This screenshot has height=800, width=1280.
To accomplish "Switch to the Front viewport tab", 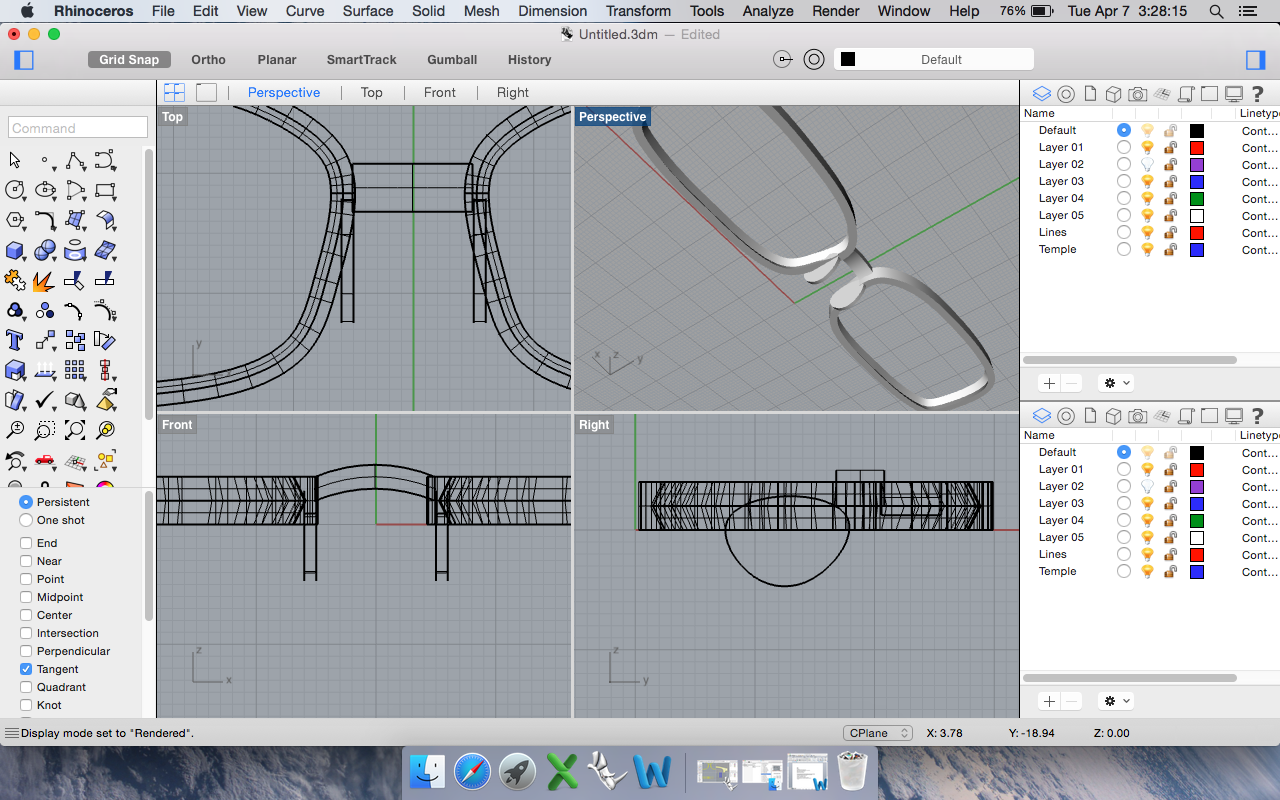I will point(439,92).
